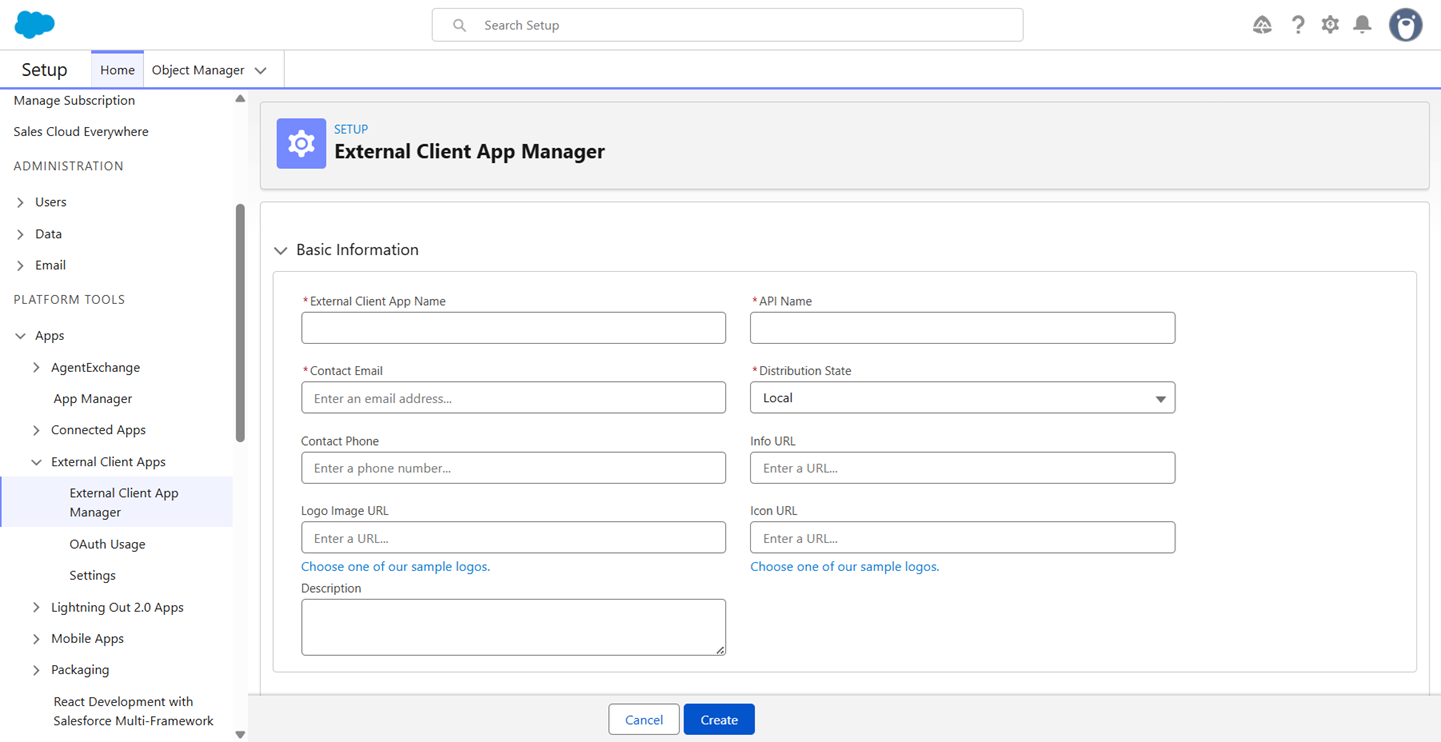The height and width of the screenshot is (742, 1441).
Task: Click the Create button
Action: [x=719, y=720]
